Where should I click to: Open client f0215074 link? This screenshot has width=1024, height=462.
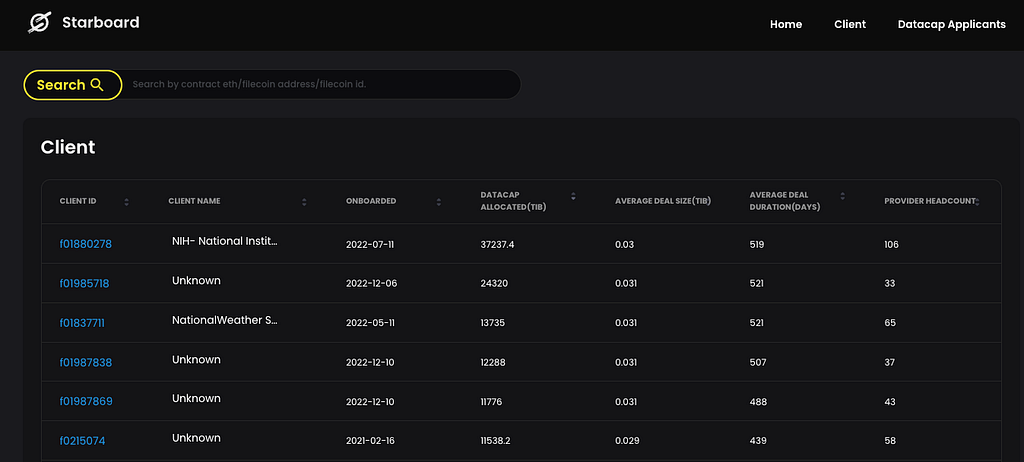[82, 440]
